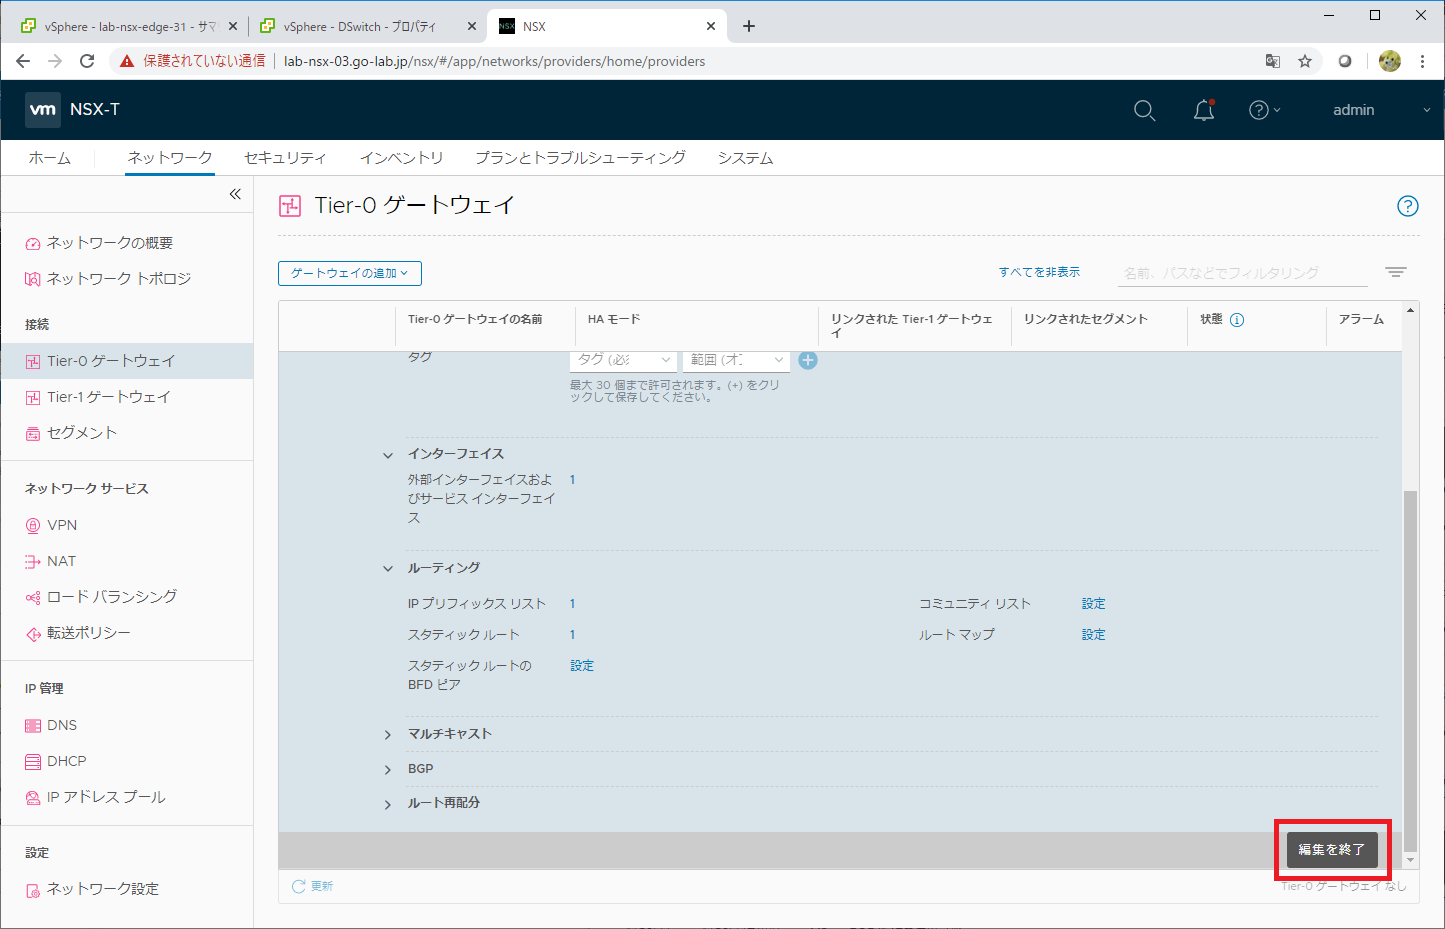Click the Tier-0 gateway title icon
The height and width of the screenshot is (929, 1445).
pos(290,206)
